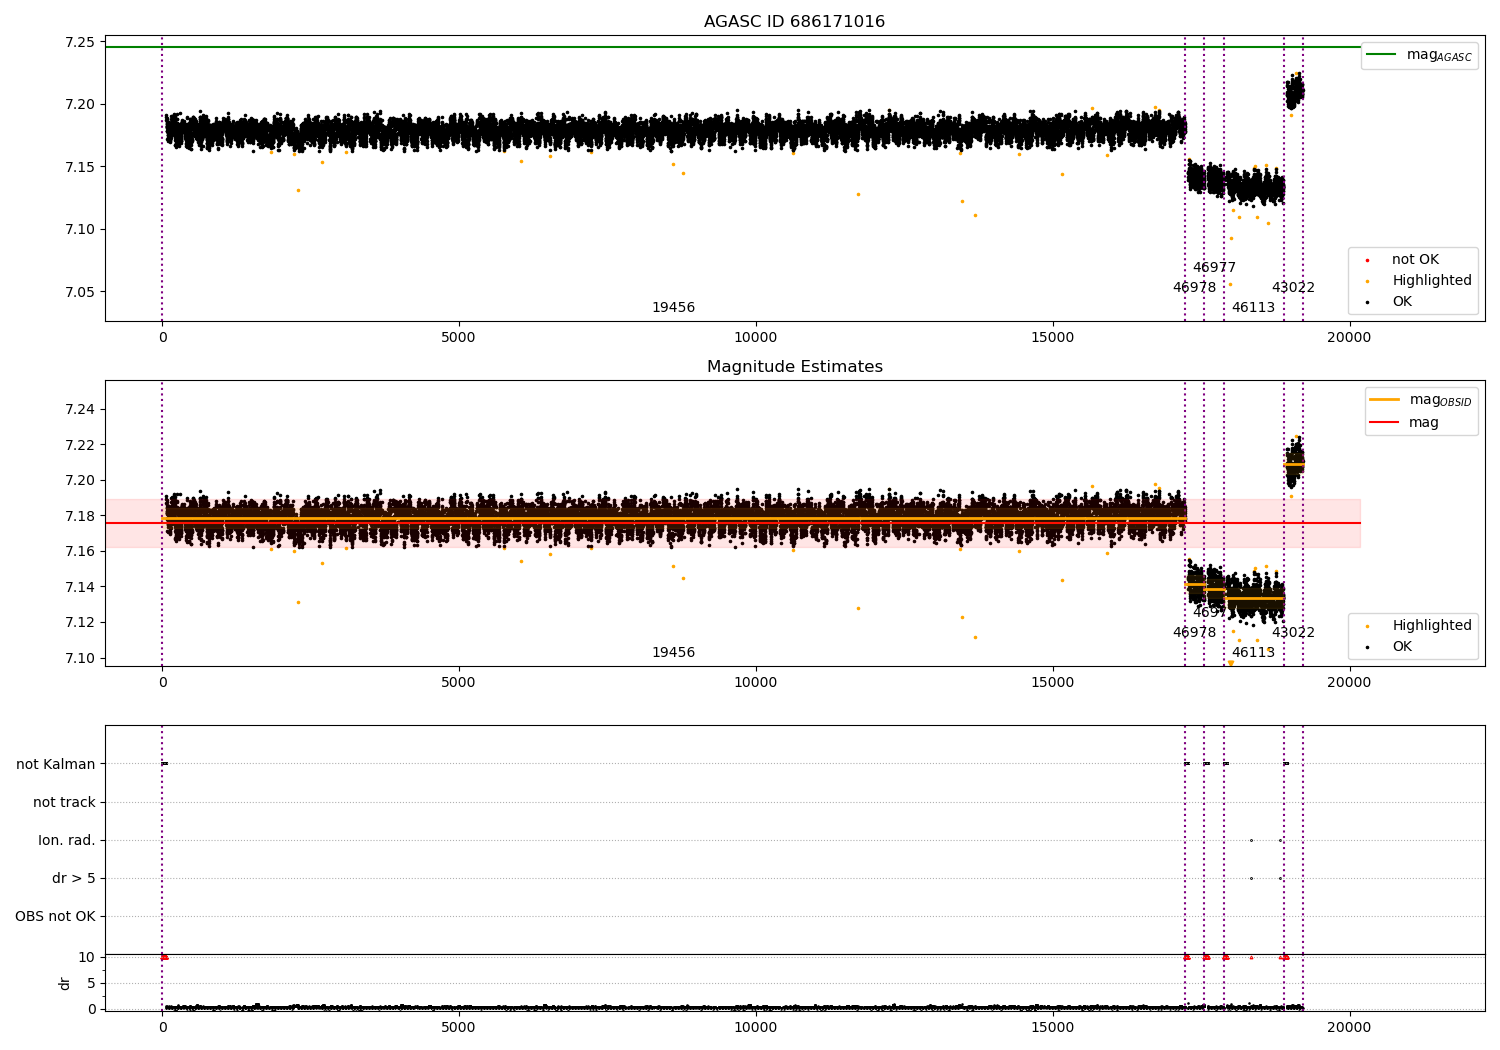
Task: Click the 7.10 y-tick in Magnitude Estimates plot
Action: click(79, 658)
